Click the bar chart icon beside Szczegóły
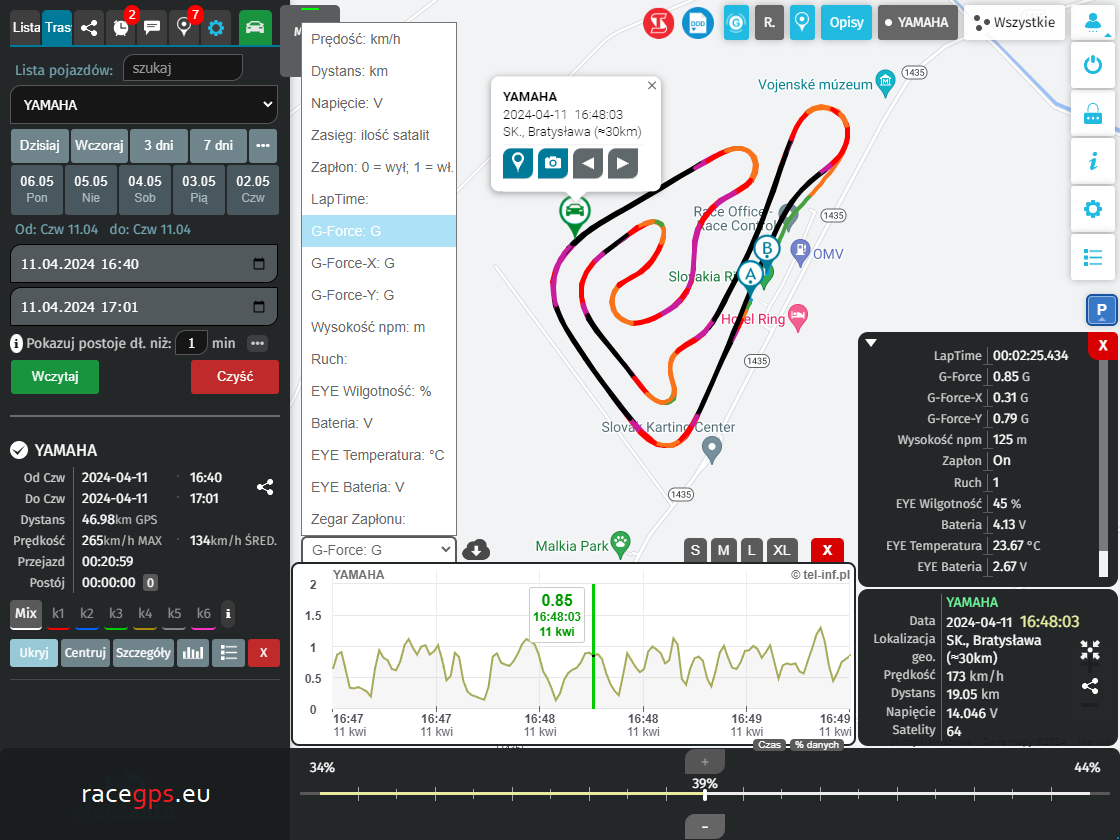The width and height of the screenshot is (1120, 840). coord(193,653)
